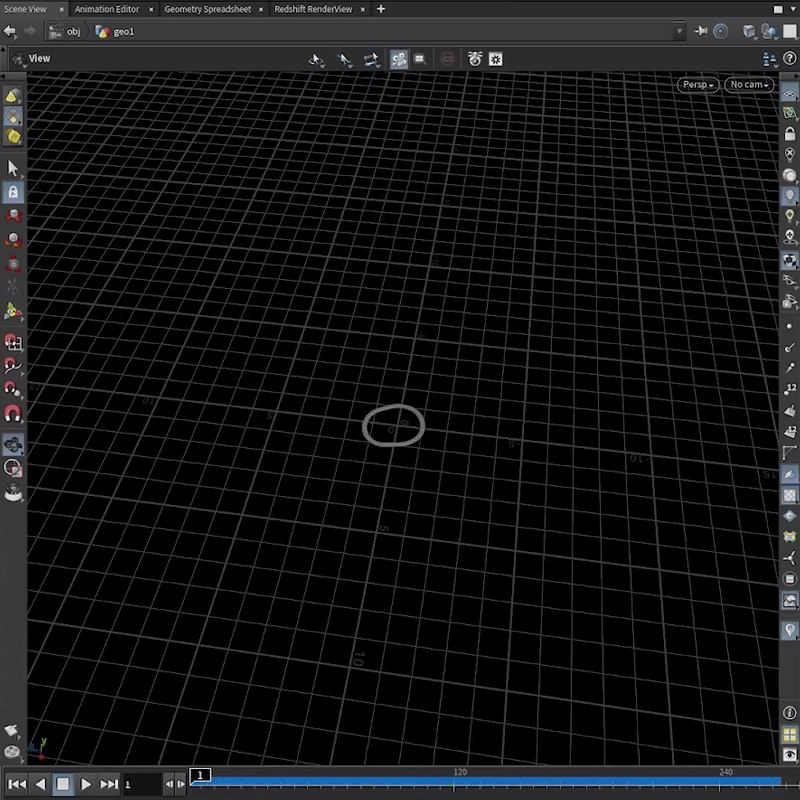Open the viewport info icon
Screen dimensions: 800x800
[789, 713]
